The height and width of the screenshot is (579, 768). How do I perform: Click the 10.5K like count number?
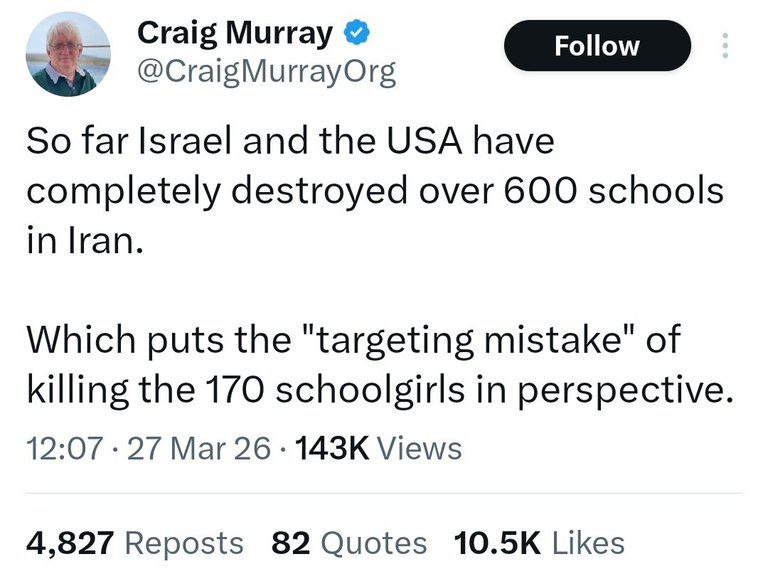pos(498,543)
